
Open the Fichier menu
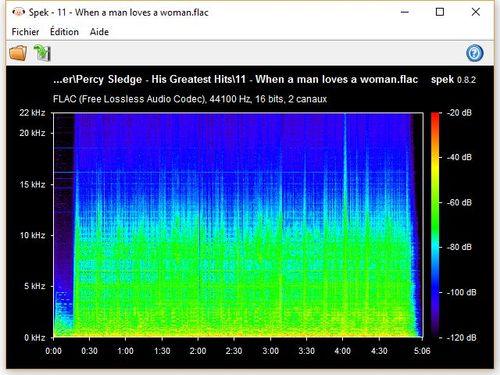click(25, 32)
